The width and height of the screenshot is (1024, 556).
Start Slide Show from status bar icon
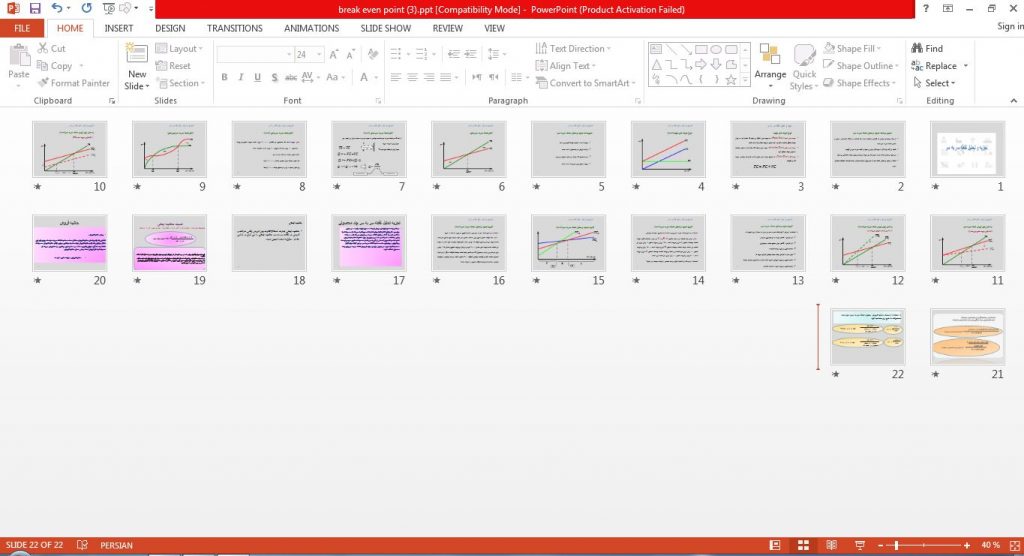(859, 545)
